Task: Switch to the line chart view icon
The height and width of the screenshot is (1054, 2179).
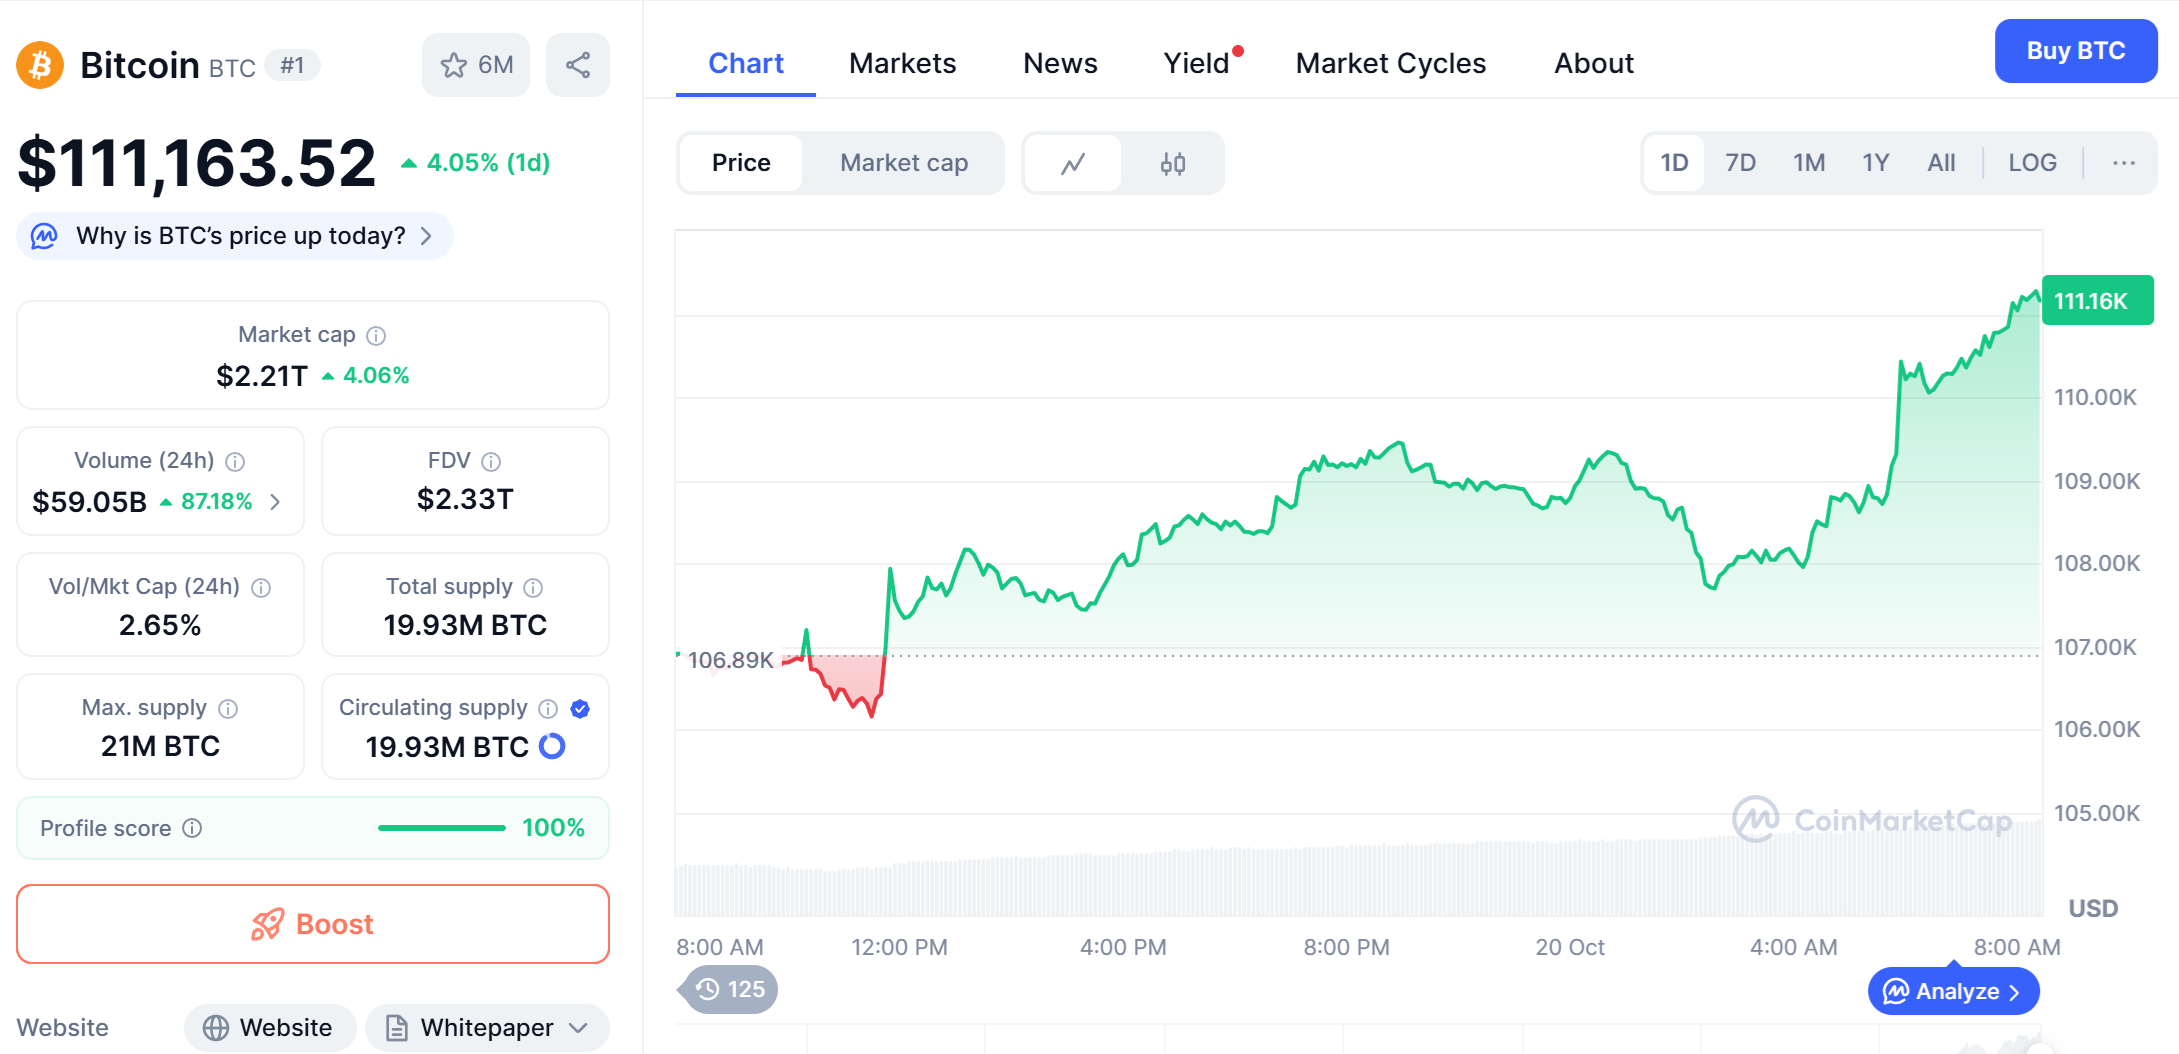Action: click(1073, 163)
